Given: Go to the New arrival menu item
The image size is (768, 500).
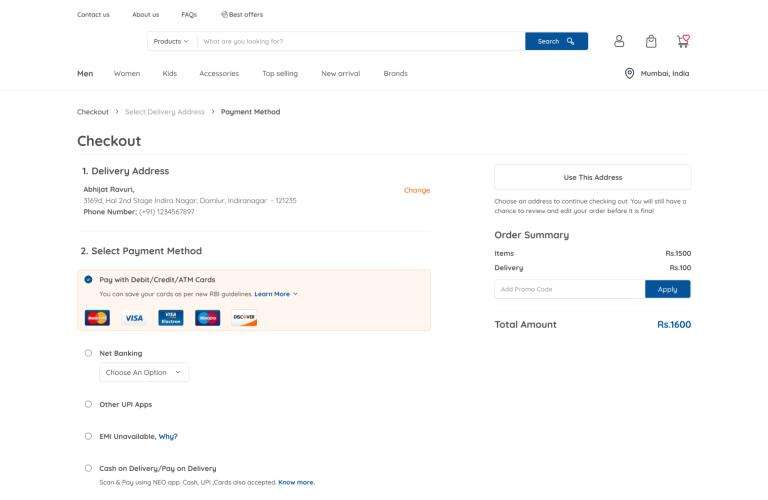Looking at the screenshot, I should 340,73.
